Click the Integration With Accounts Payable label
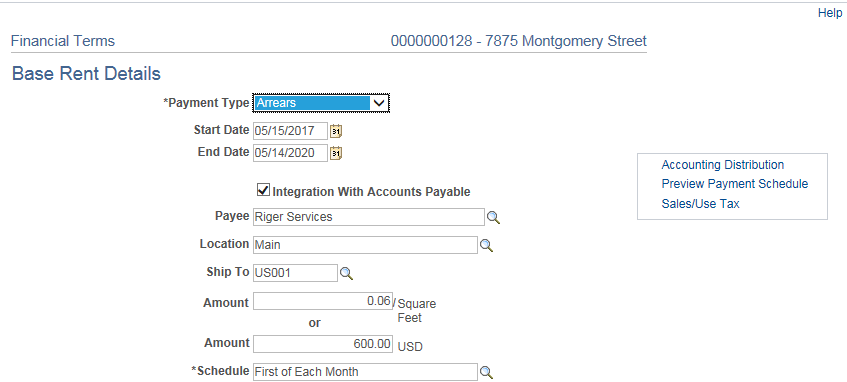 coord(372,192)
